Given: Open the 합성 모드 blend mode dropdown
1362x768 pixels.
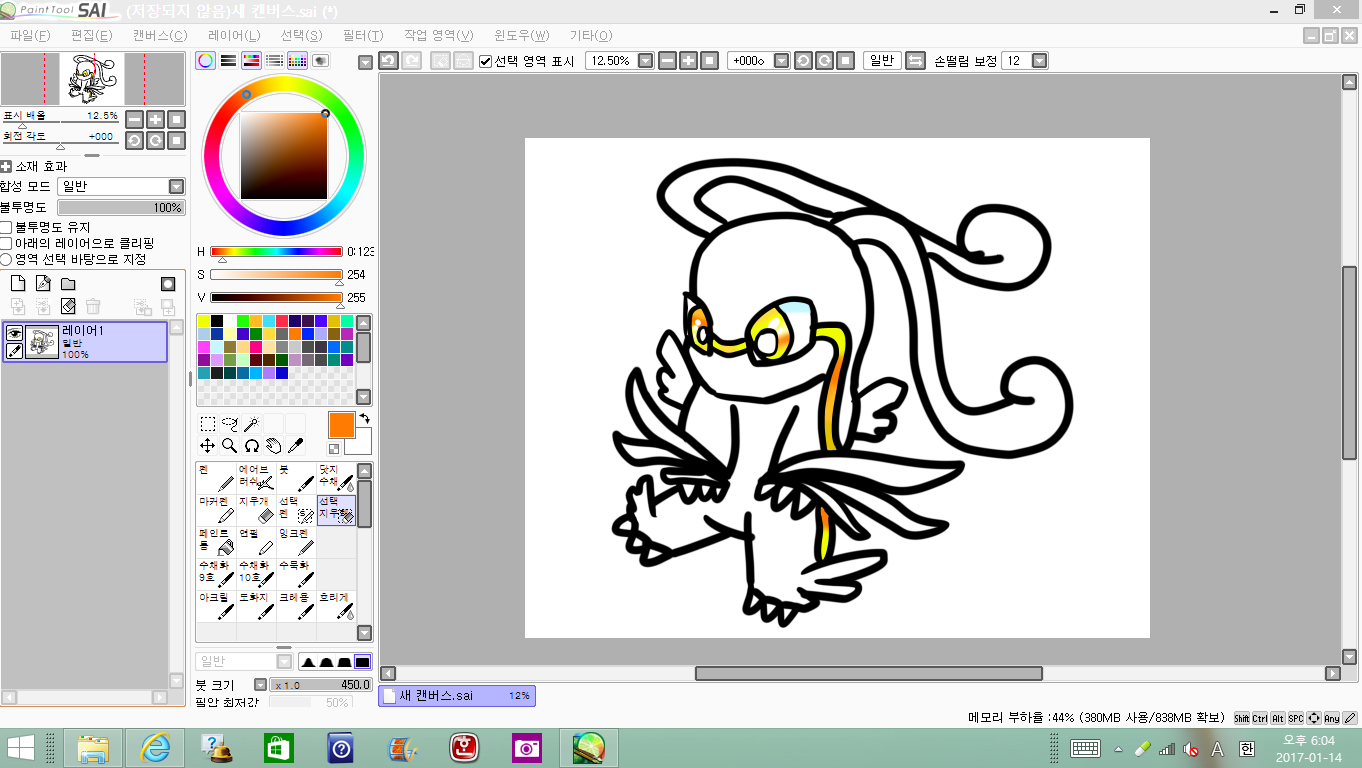Looking at the screenshot, I should coord(176,187).
